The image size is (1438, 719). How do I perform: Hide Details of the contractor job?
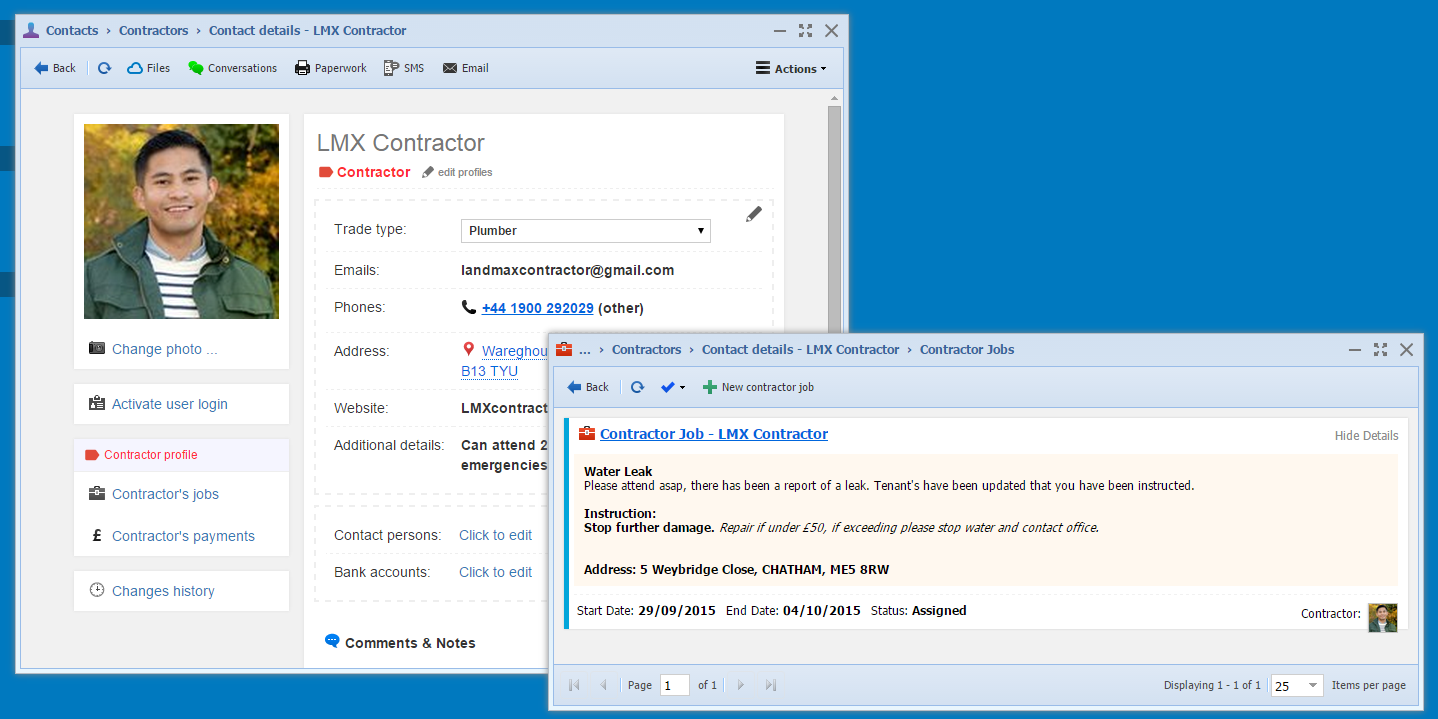(x=1366, y=436)
